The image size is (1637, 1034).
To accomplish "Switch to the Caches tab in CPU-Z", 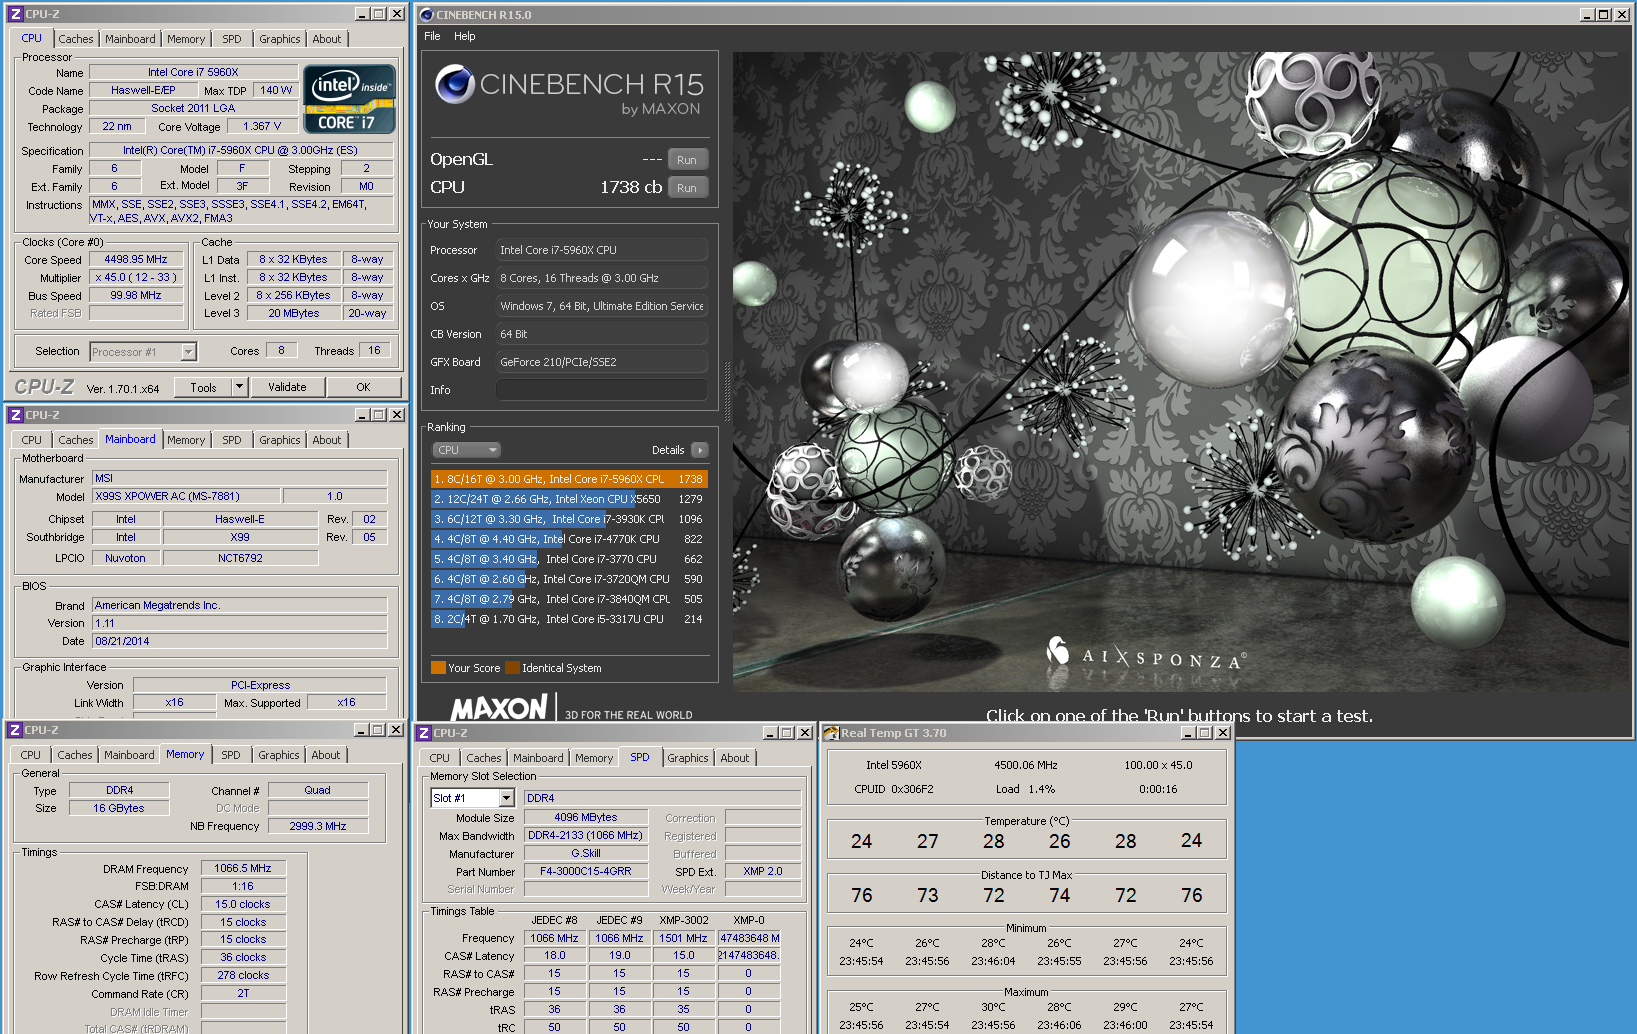I will tap(75, 38).
